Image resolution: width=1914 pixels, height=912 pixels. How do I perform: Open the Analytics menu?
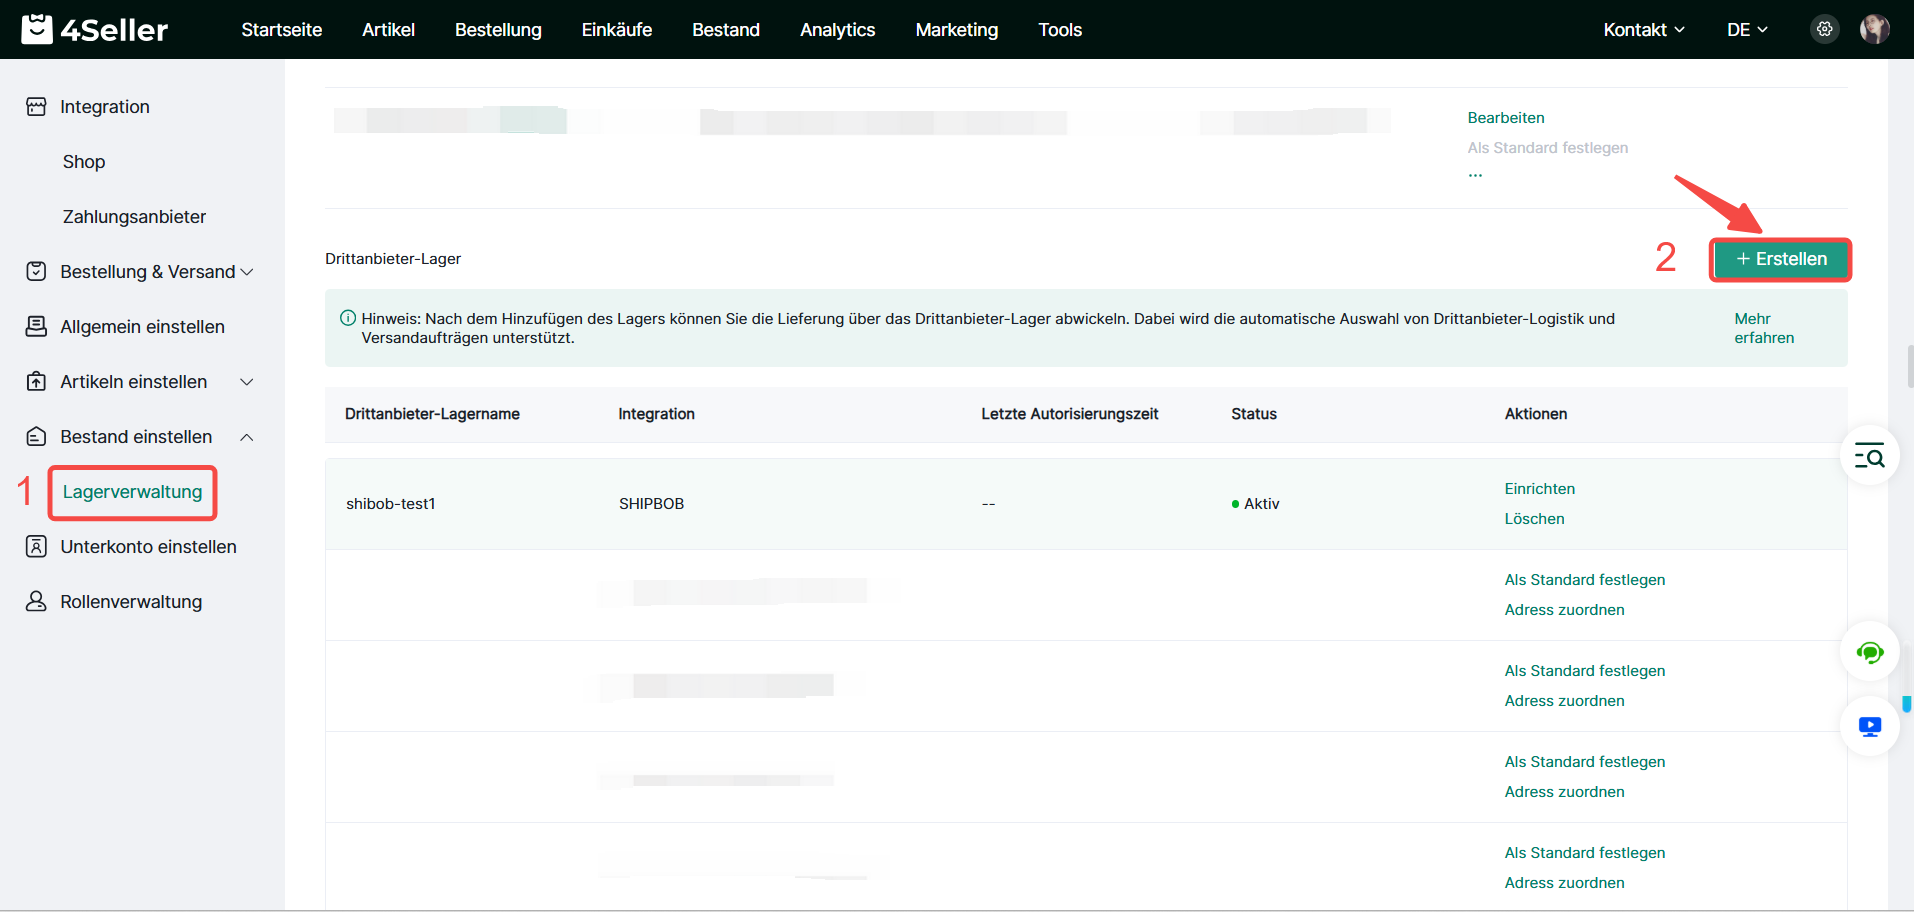pos(837,30)
